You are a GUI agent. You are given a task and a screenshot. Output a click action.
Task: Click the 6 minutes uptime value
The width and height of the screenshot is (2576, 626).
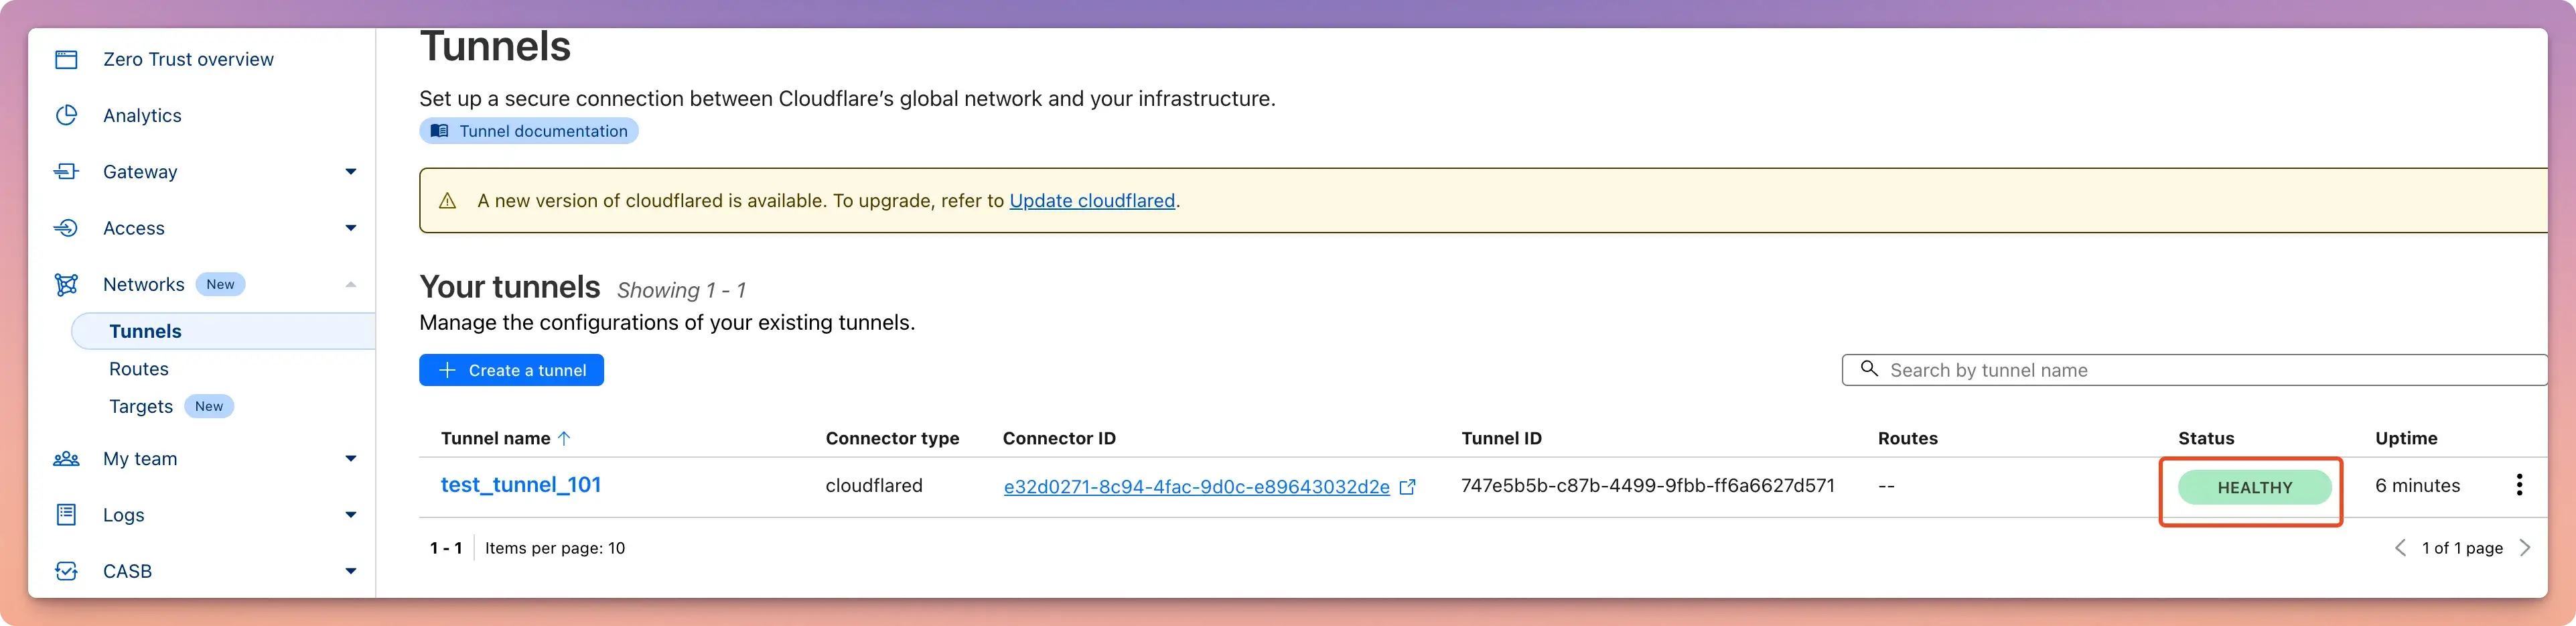(x=2417, y=485)
